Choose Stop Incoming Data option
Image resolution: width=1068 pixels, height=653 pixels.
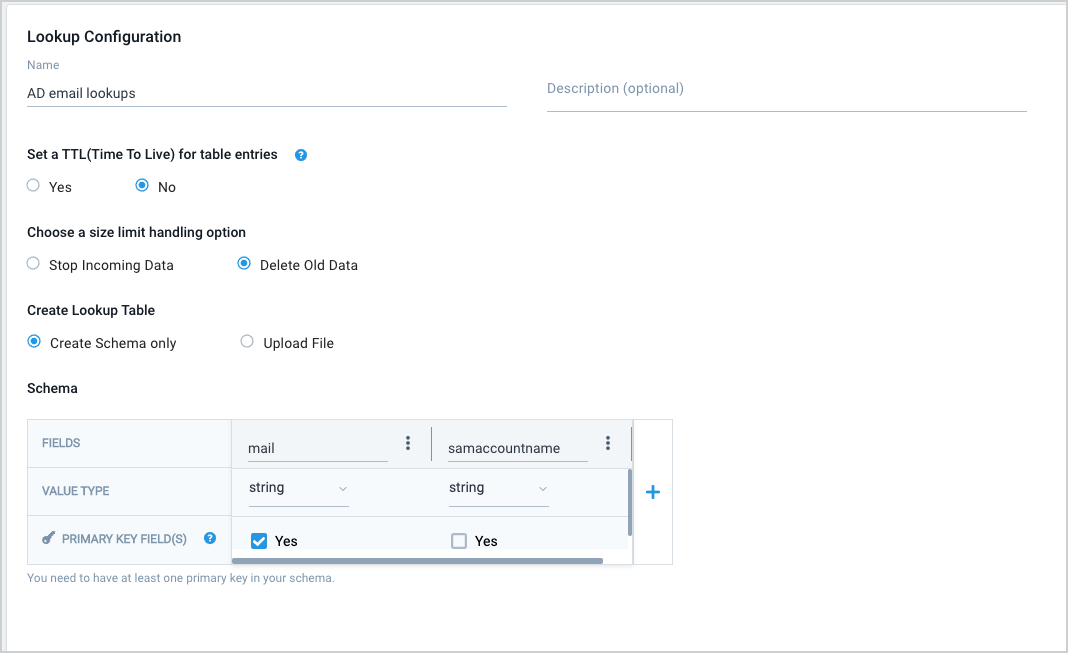[31, 264]
